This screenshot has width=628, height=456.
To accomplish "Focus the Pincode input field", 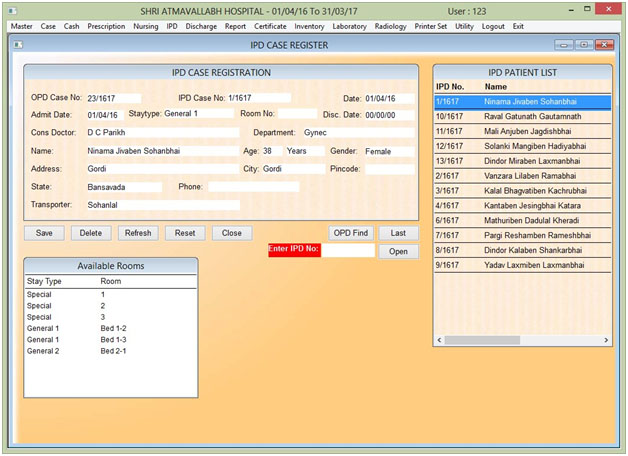I will pos(389,169).
